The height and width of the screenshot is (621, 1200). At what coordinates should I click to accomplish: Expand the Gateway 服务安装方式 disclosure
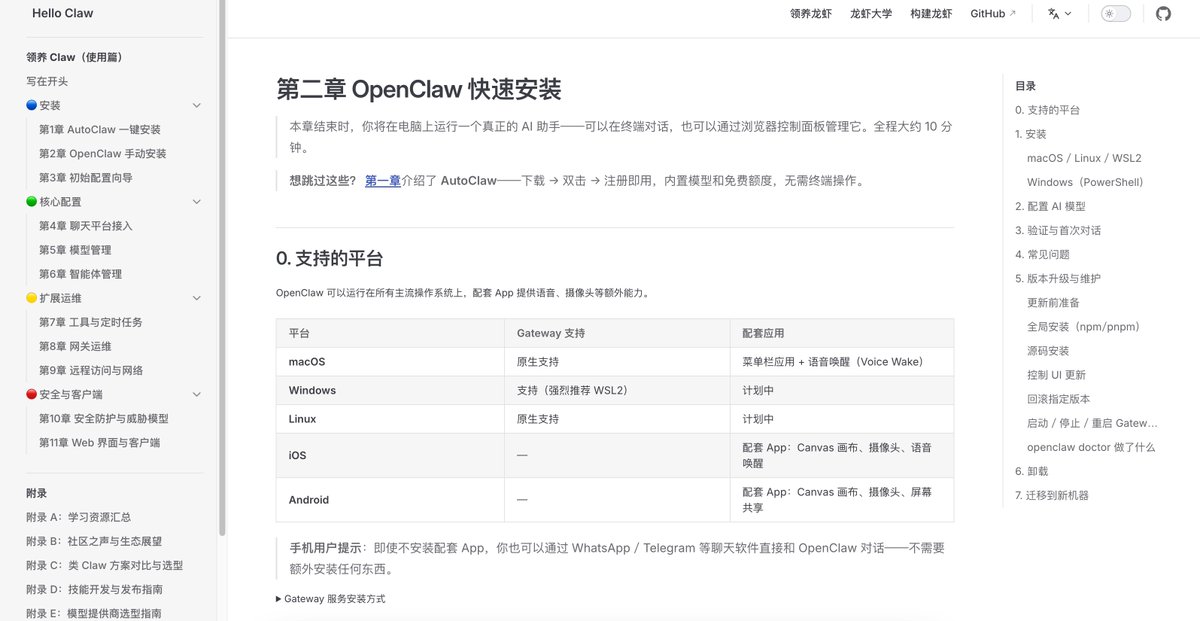click(330, 599)
